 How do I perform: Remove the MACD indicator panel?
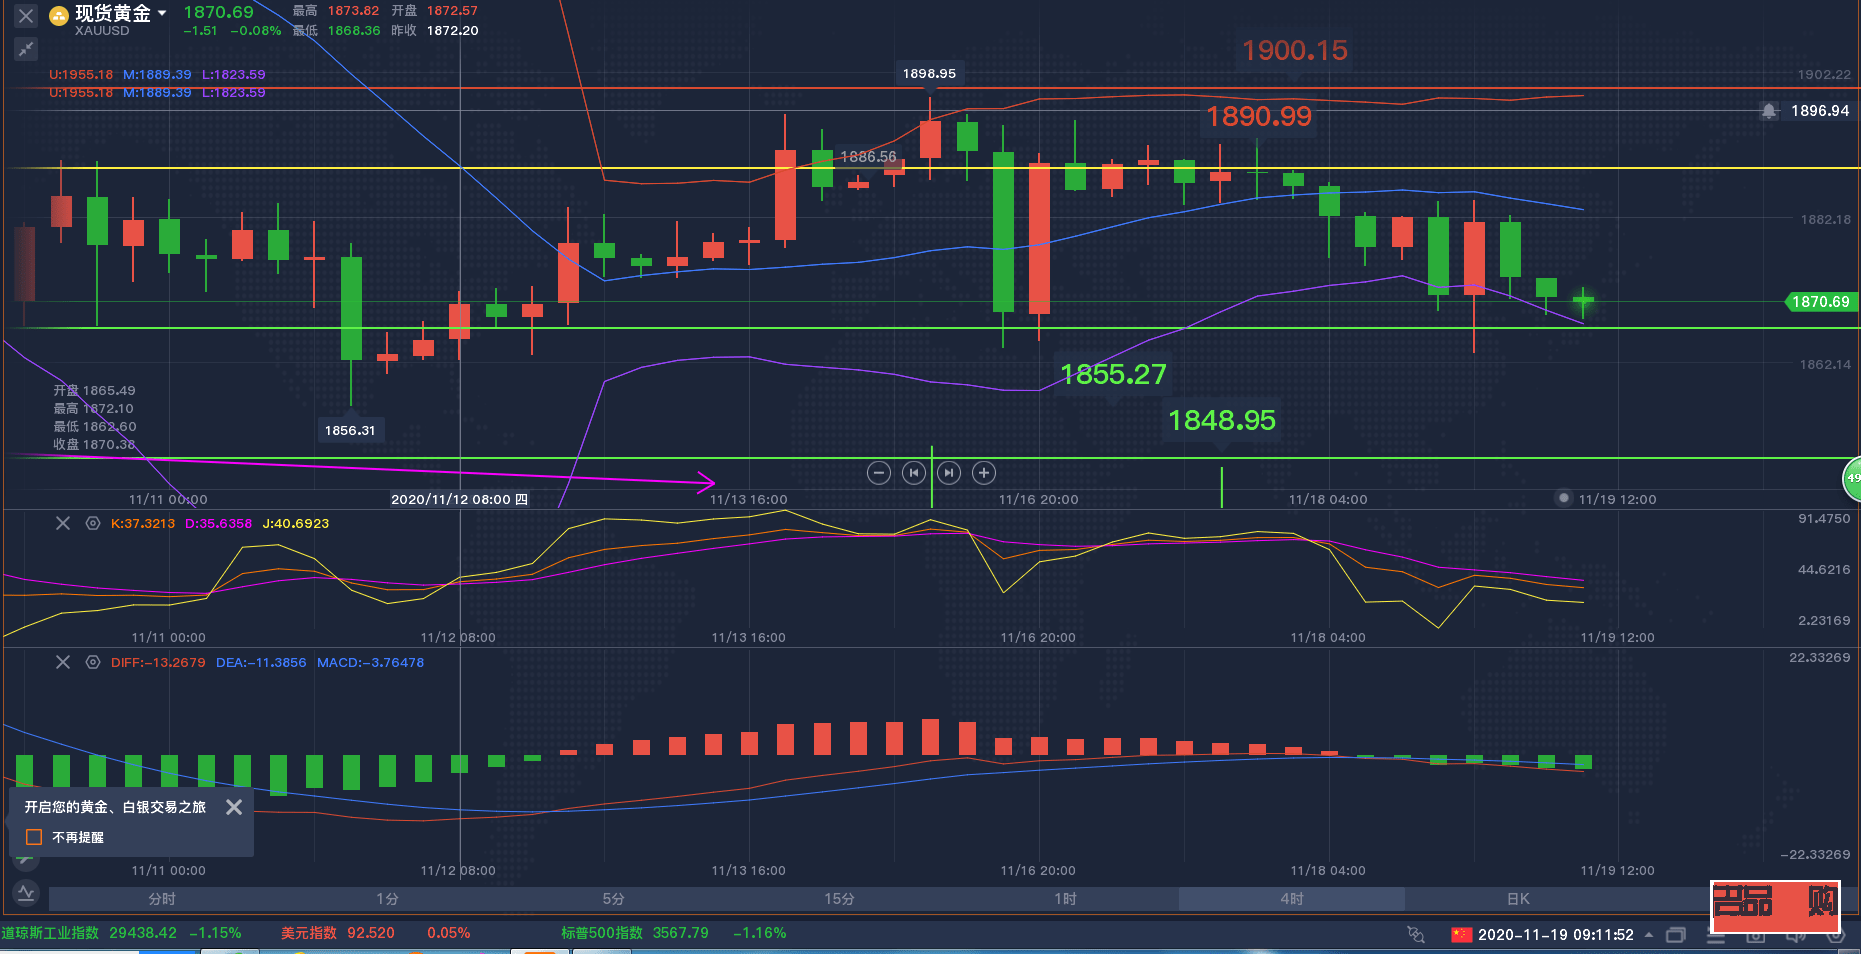tap(63, 662)
